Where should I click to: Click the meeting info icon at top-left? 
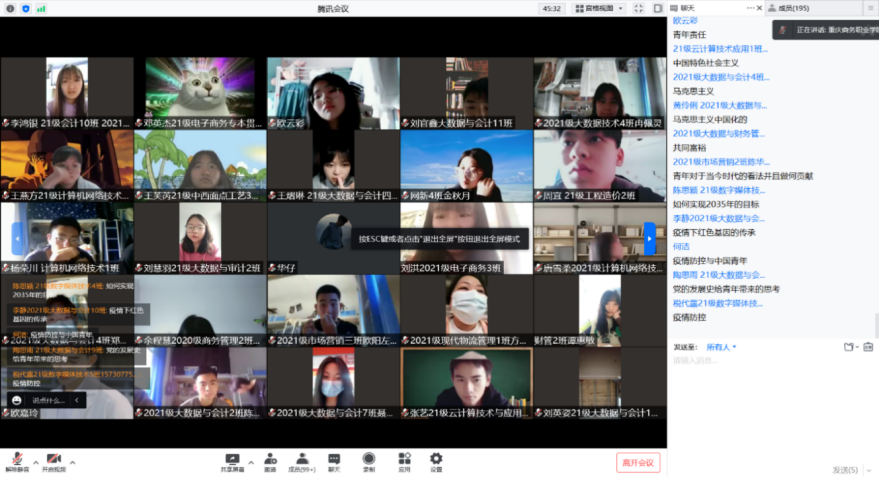(10, 8)
